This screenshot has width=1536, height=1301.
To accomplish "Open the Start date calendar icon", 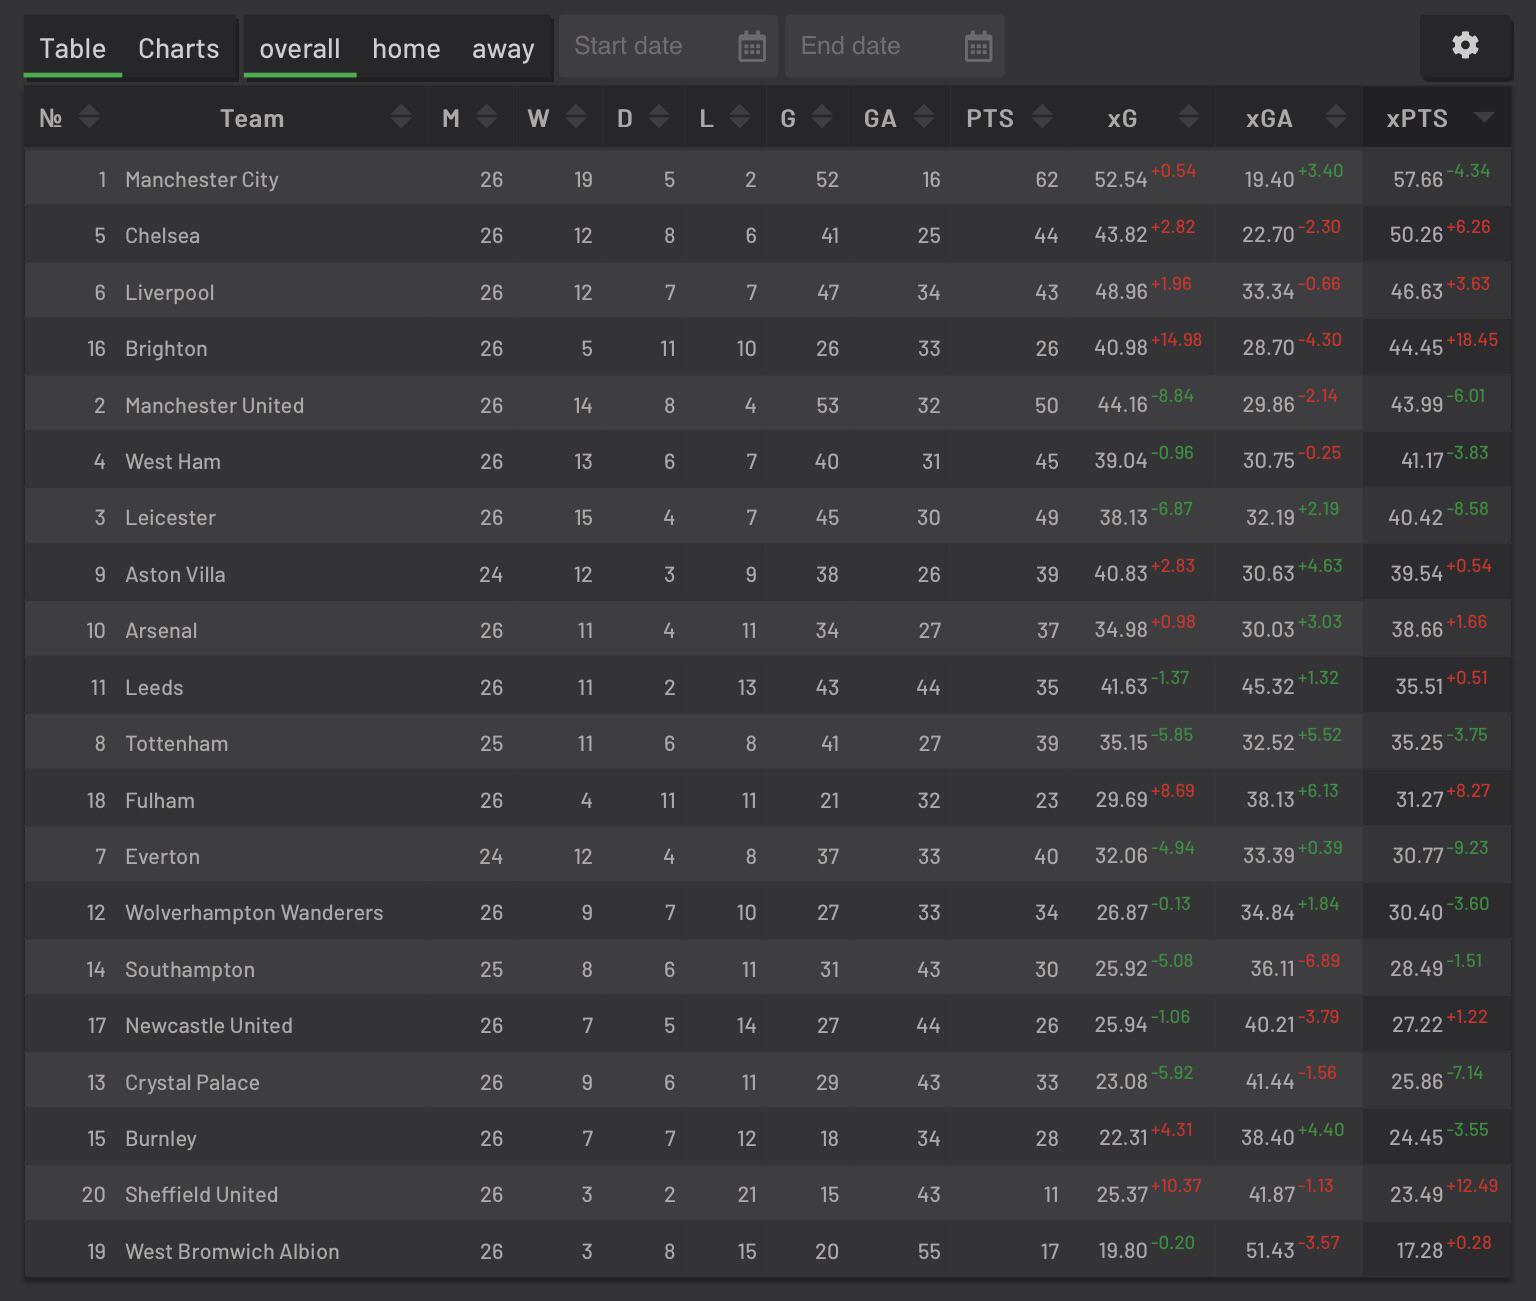I will point(752,46).
